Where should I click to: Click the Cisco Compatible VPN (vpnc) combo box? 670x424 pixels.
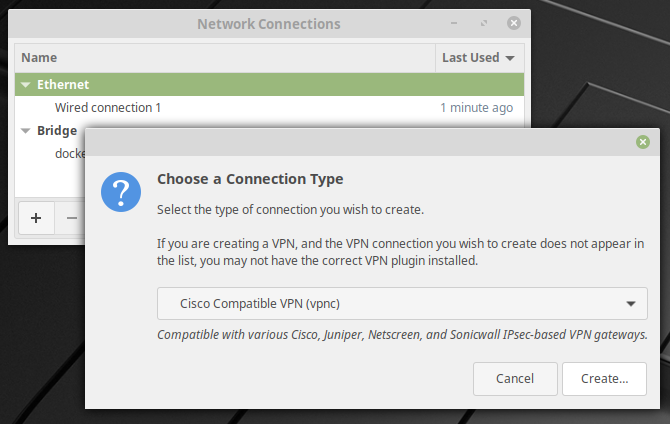click(x=402, y=303)
